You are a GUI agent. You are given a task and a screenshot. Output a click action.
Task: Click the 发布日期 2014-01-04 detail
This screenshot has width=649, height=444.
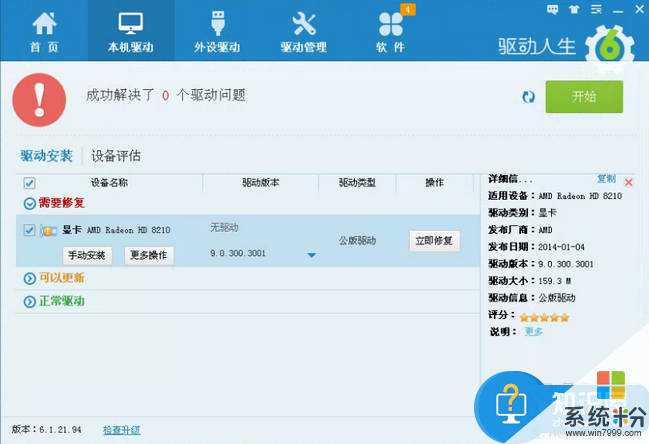[x=536, y=247]
